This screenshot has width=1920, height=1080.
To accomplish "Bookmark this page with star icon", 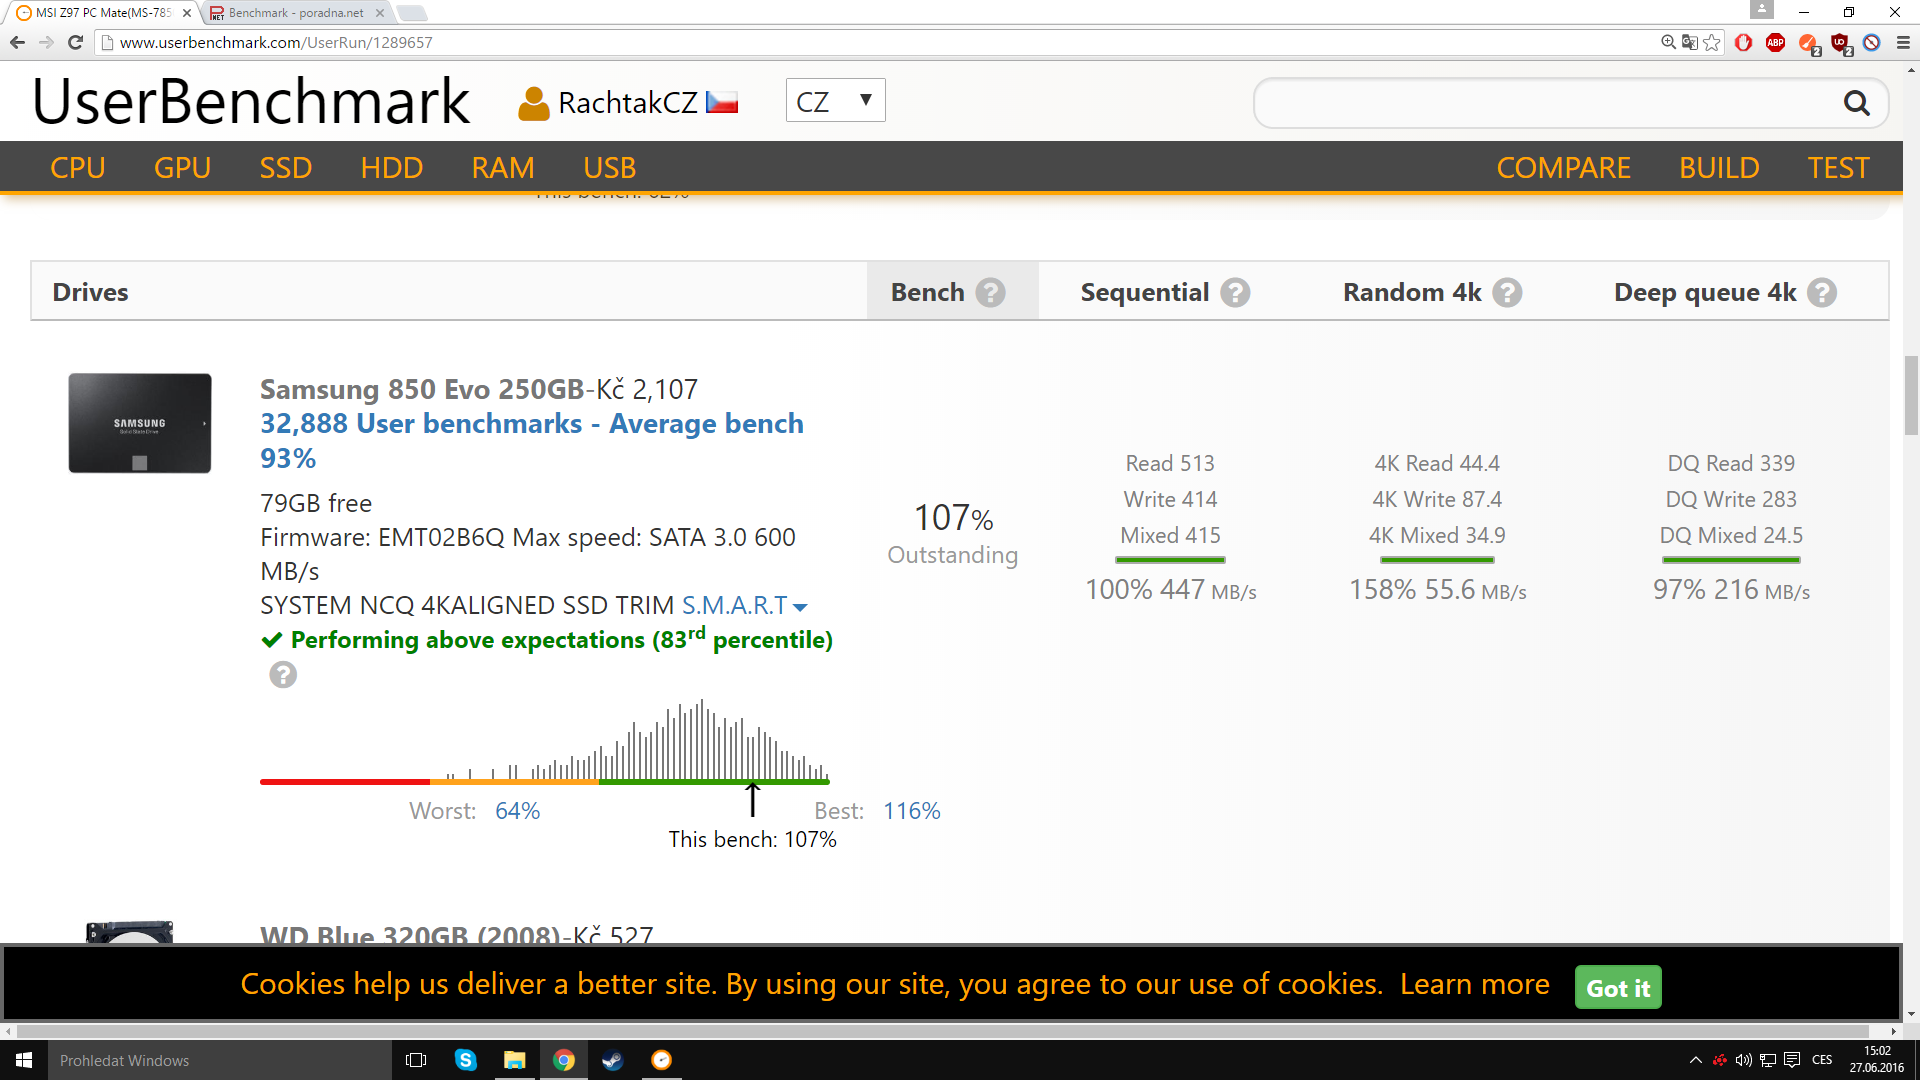I will click(x=1712, y=42).
